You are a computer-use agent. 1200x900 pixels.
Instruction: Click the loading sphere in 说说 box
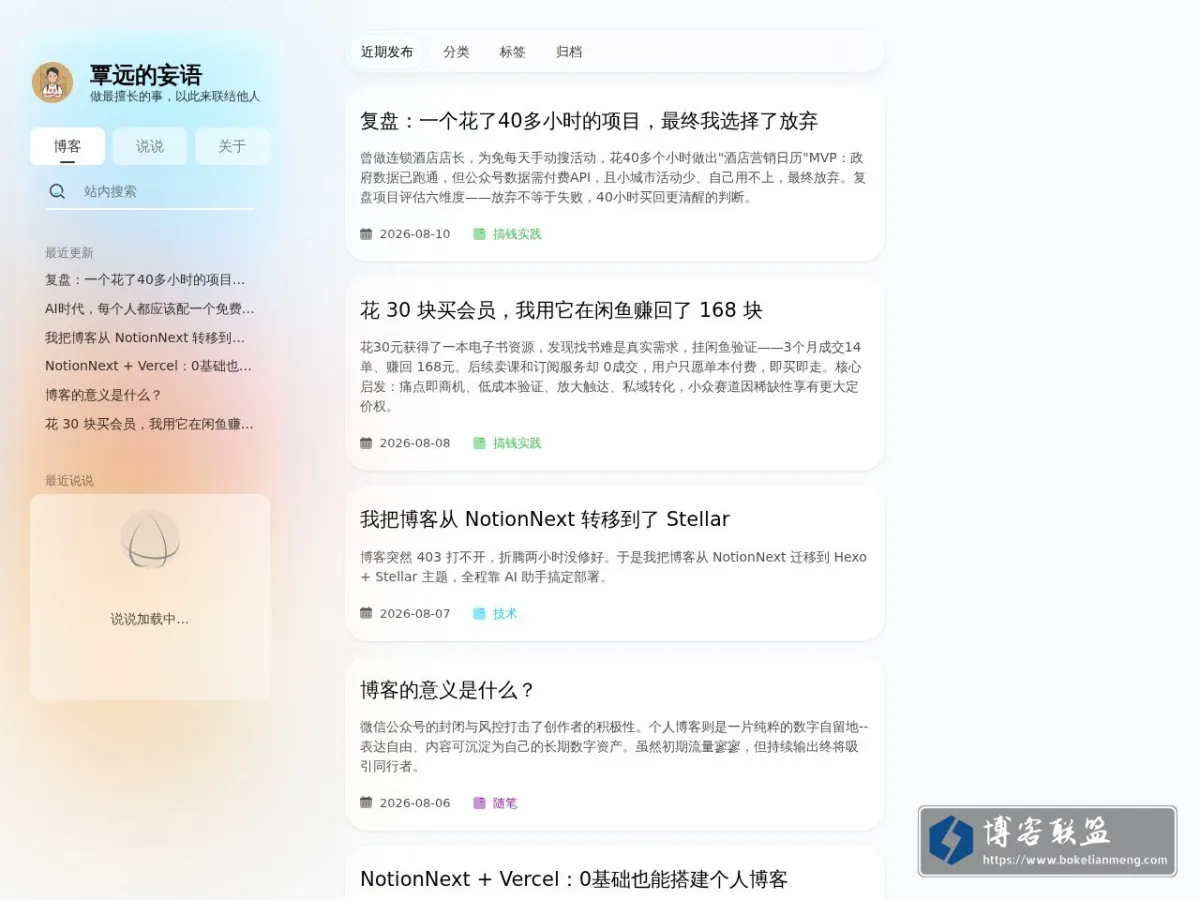click(150, 539)
